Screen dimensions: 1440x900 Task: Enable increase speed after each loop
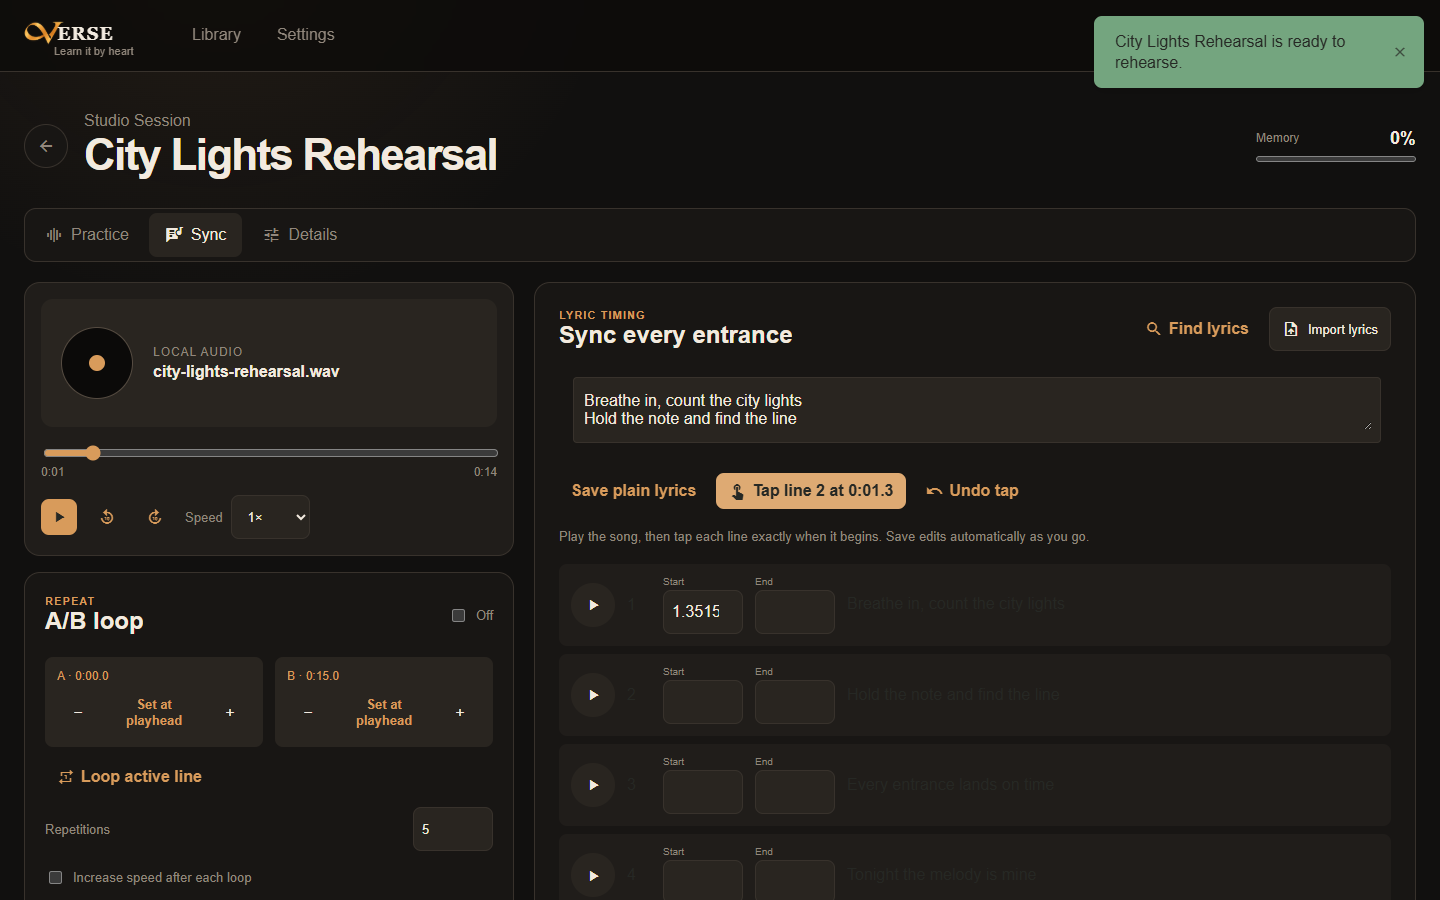pos(56,877)
